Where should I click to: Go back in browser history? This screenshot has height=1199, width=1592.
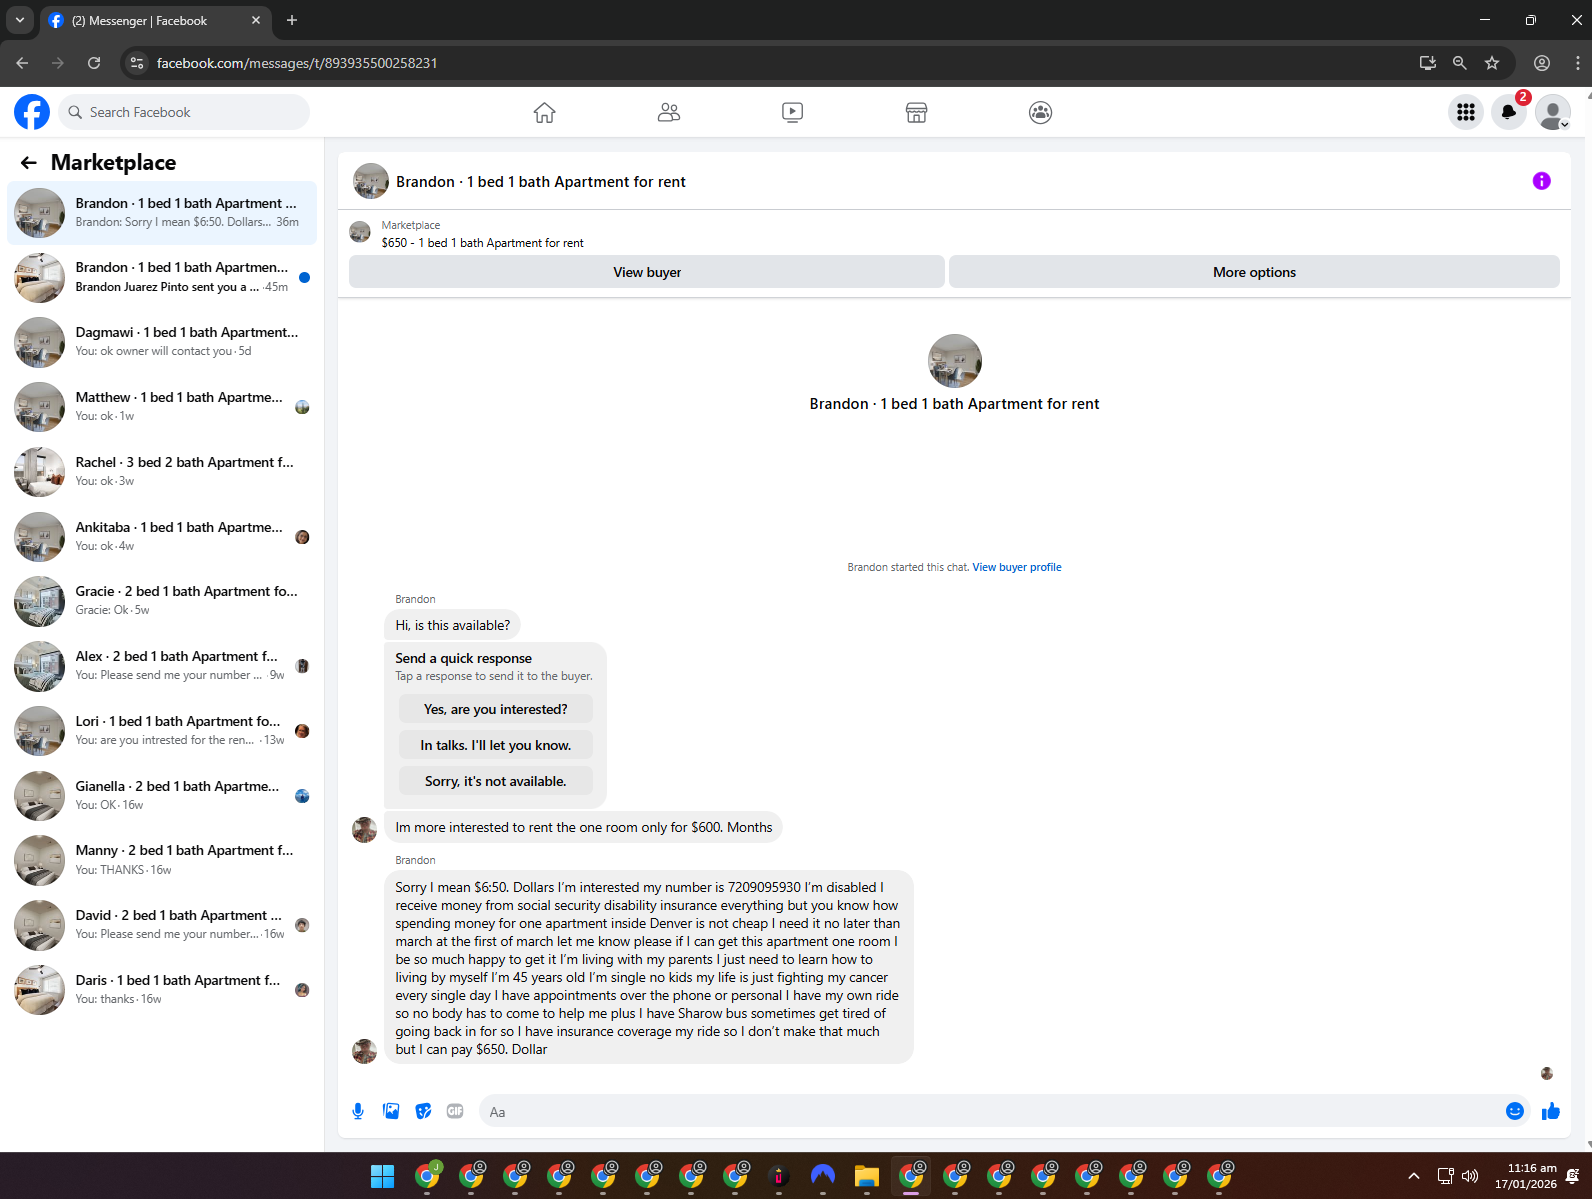[x=22, y=63]
